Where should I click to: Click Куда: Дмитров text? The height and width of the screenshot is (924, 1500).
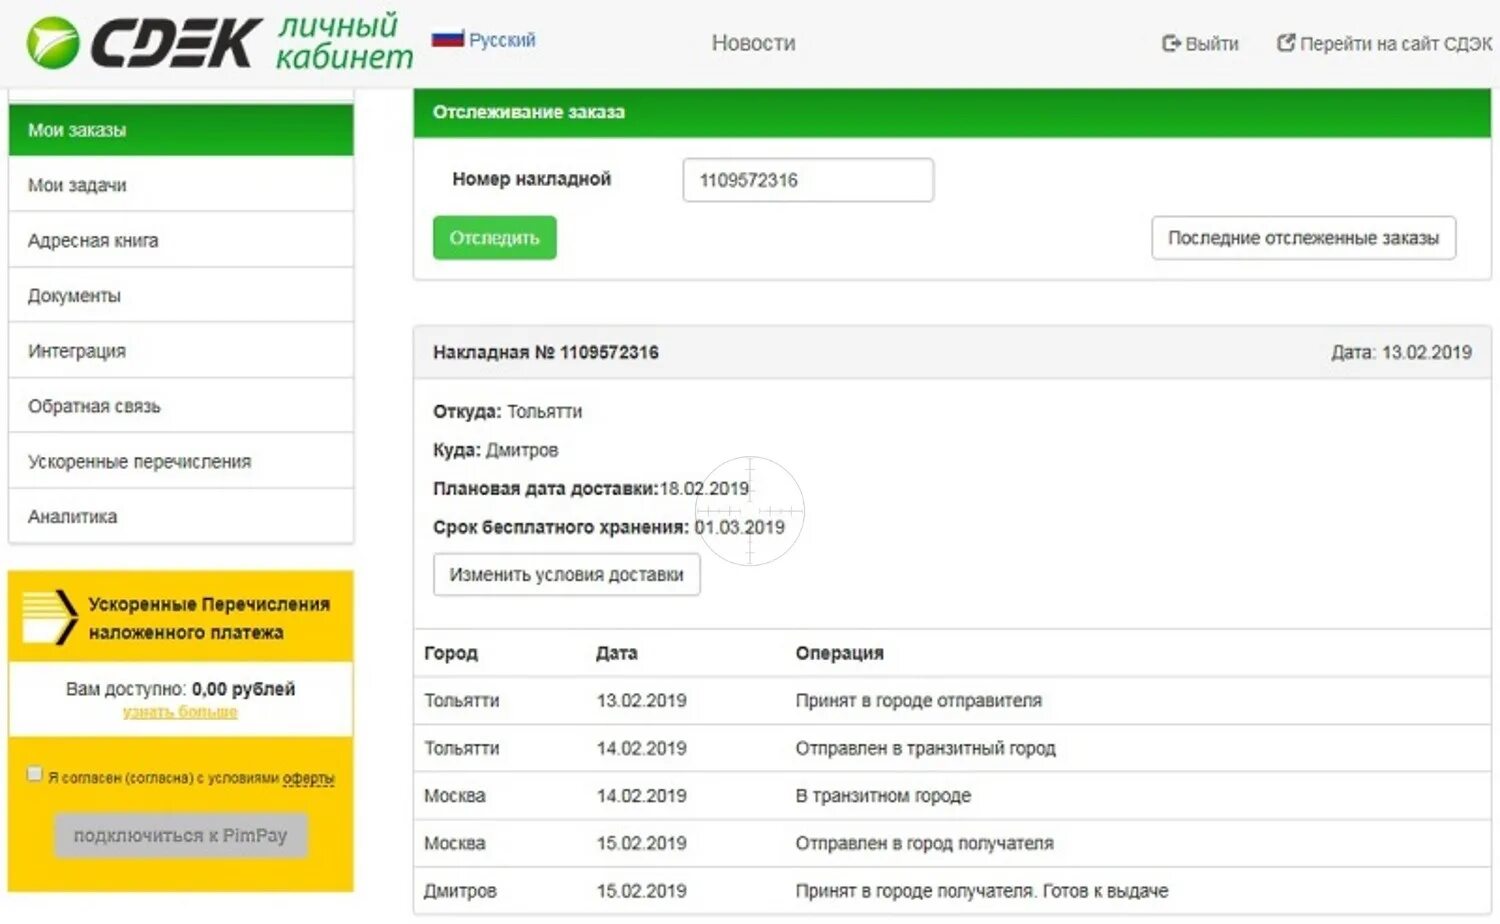tap(495, 450)
